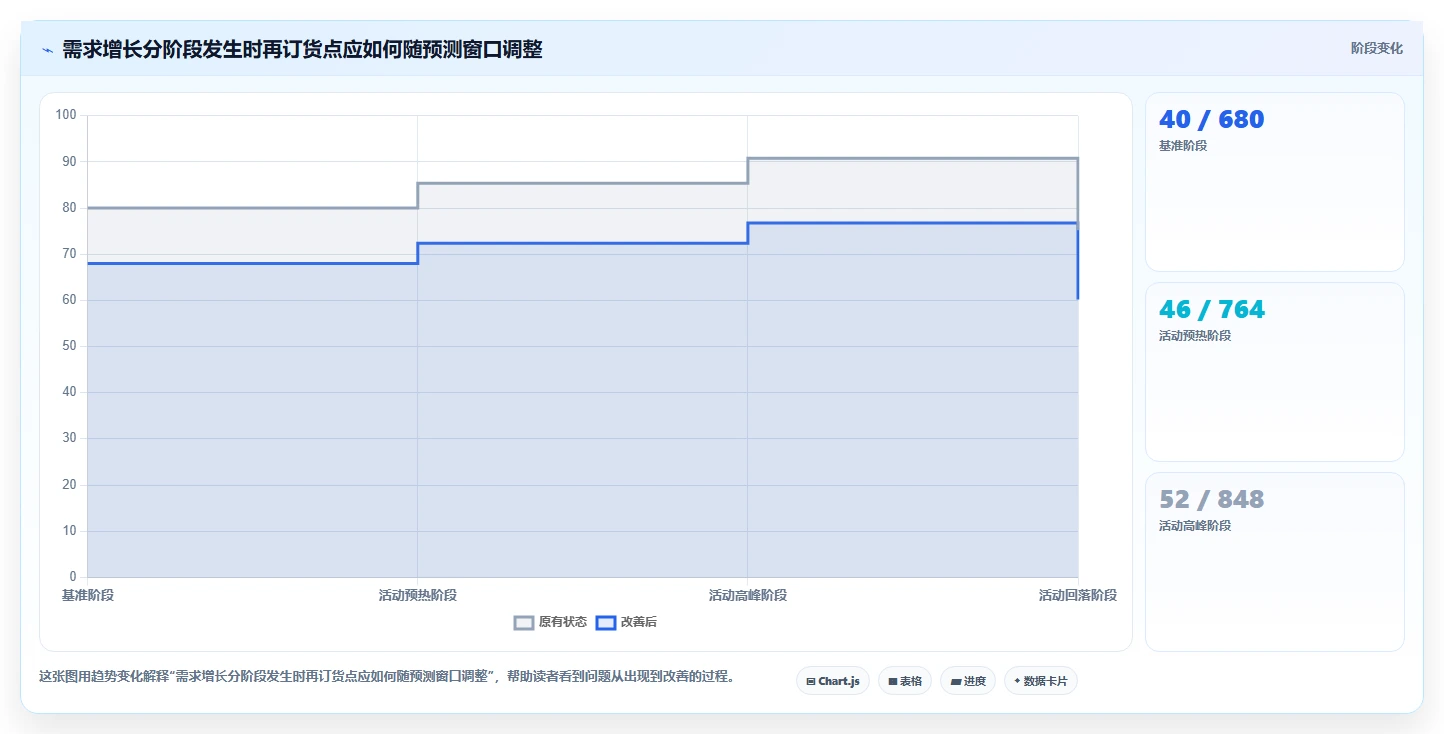Open the 40 / 680 基准阶段 card
Image resolution: width=1444 pixels, height=734 pixels.
click(1275, 182)
